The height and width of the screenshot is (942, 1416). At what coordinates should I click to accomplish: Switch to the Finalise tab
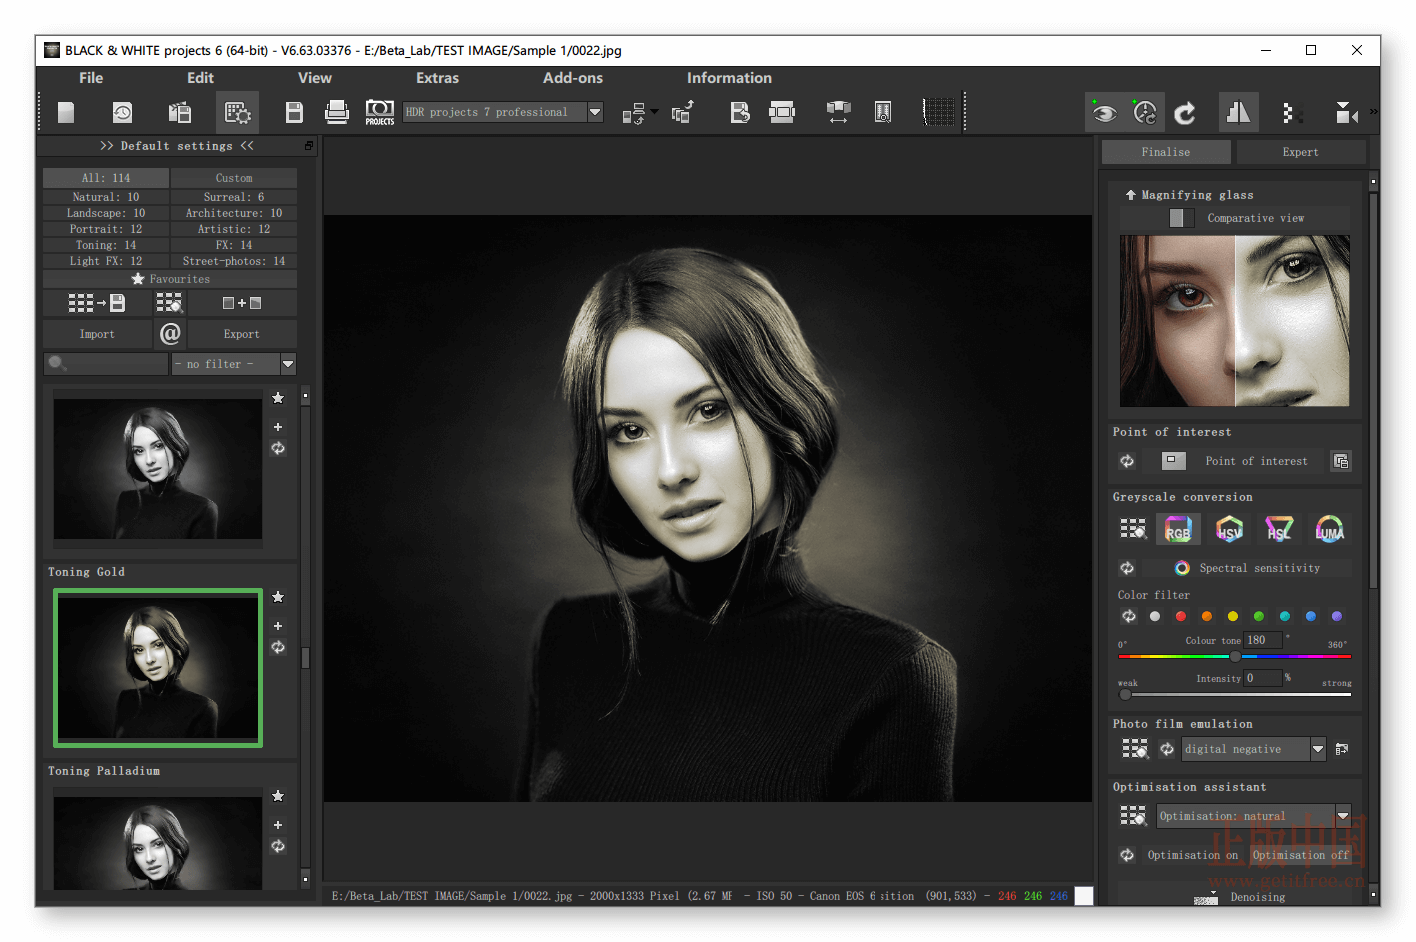(x=1166, y=152)
